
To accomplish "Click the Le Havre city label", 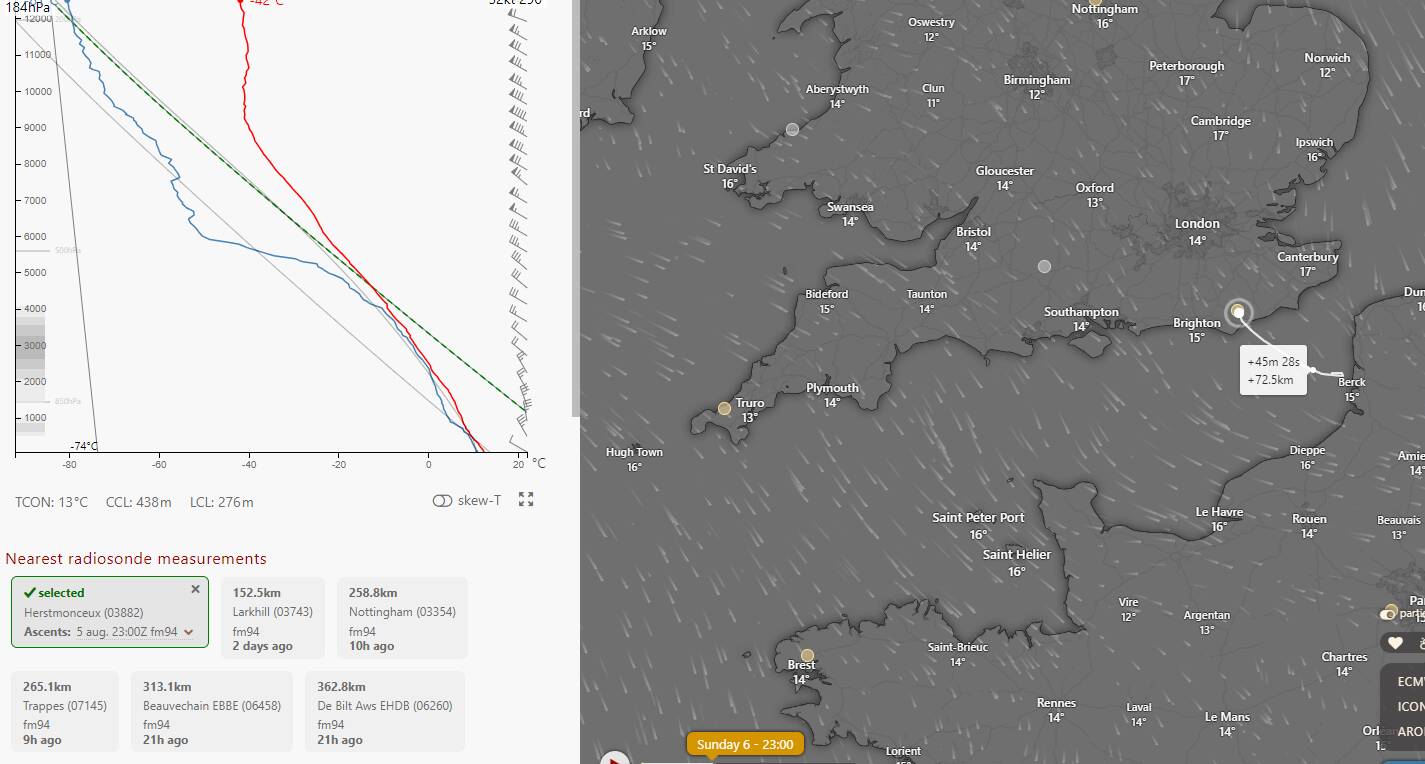I will tap(1219, 511).
